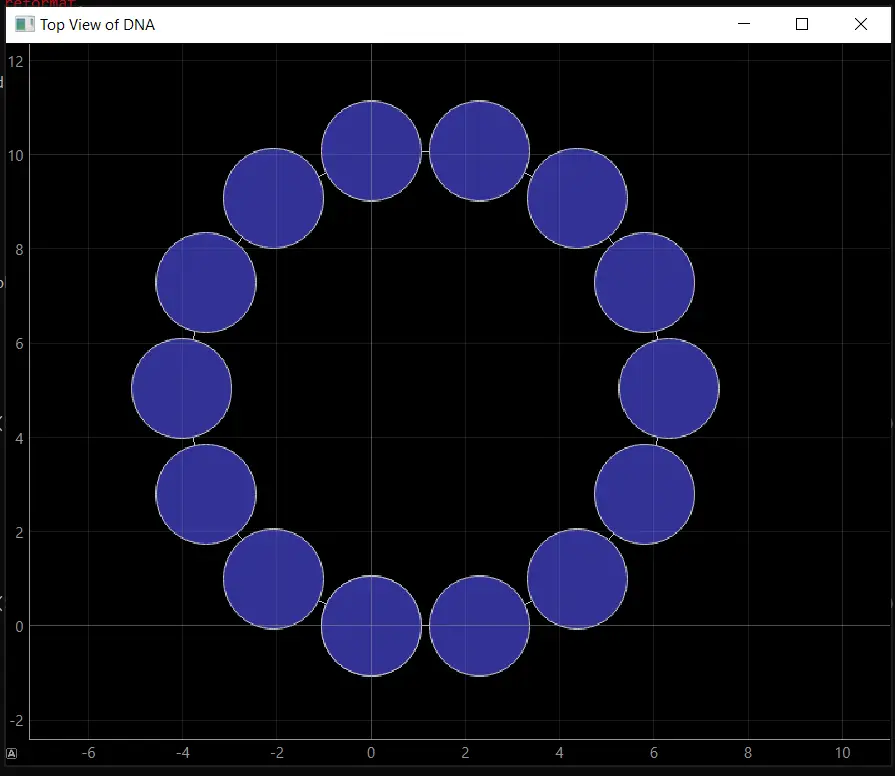Click the x-axis tick label "0"
895x776 pixels.
pos(371,753)
